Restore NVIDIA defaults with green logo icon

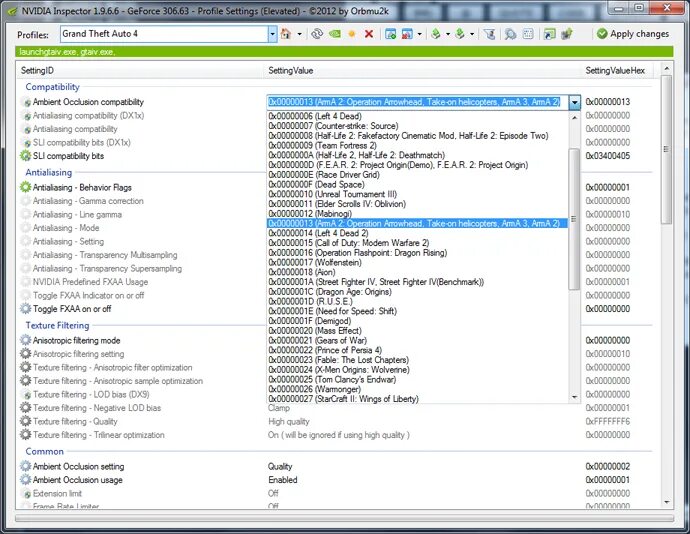334,34
